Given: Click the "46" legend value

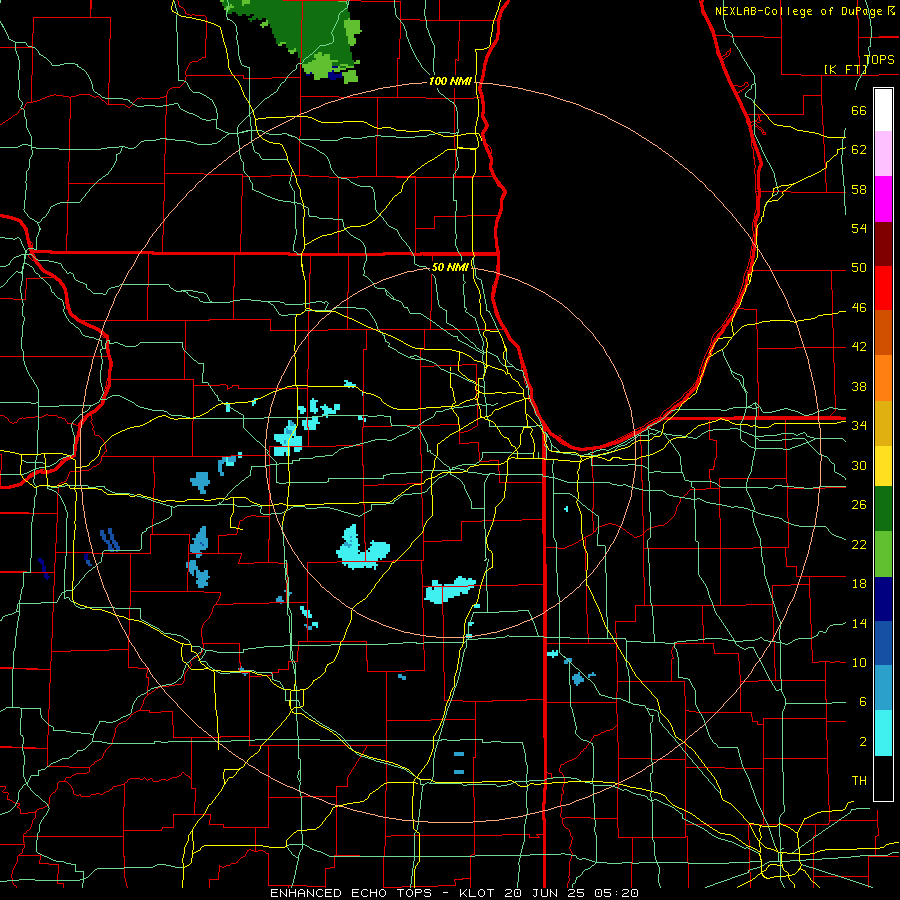Looking at the screenshot, I should pos(859,308).
